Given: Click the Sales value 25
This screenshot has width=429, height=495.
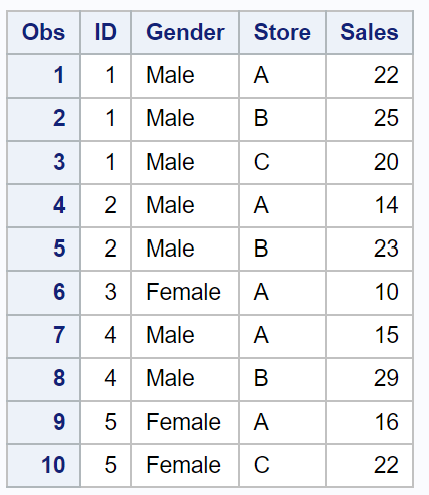Looking at the screenshot, I should [386, 118].
